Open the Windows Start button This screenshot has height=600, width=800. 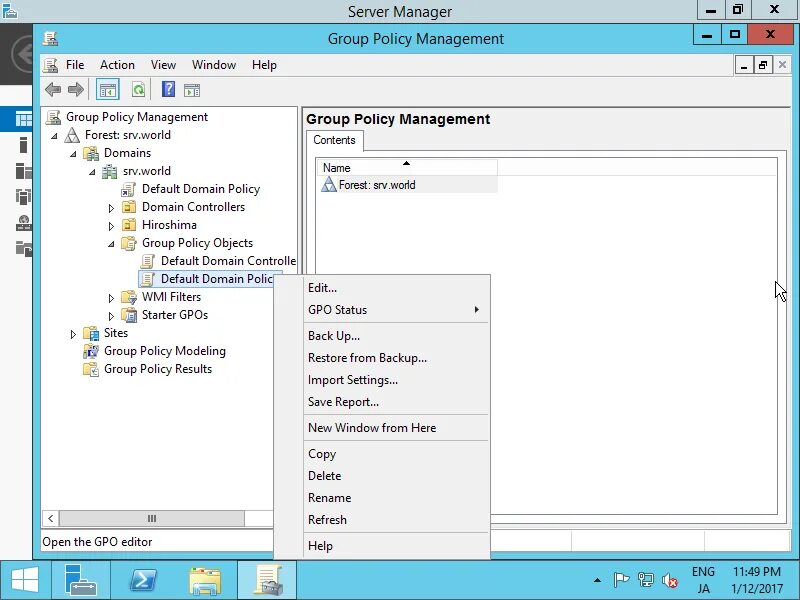[25, 581]
